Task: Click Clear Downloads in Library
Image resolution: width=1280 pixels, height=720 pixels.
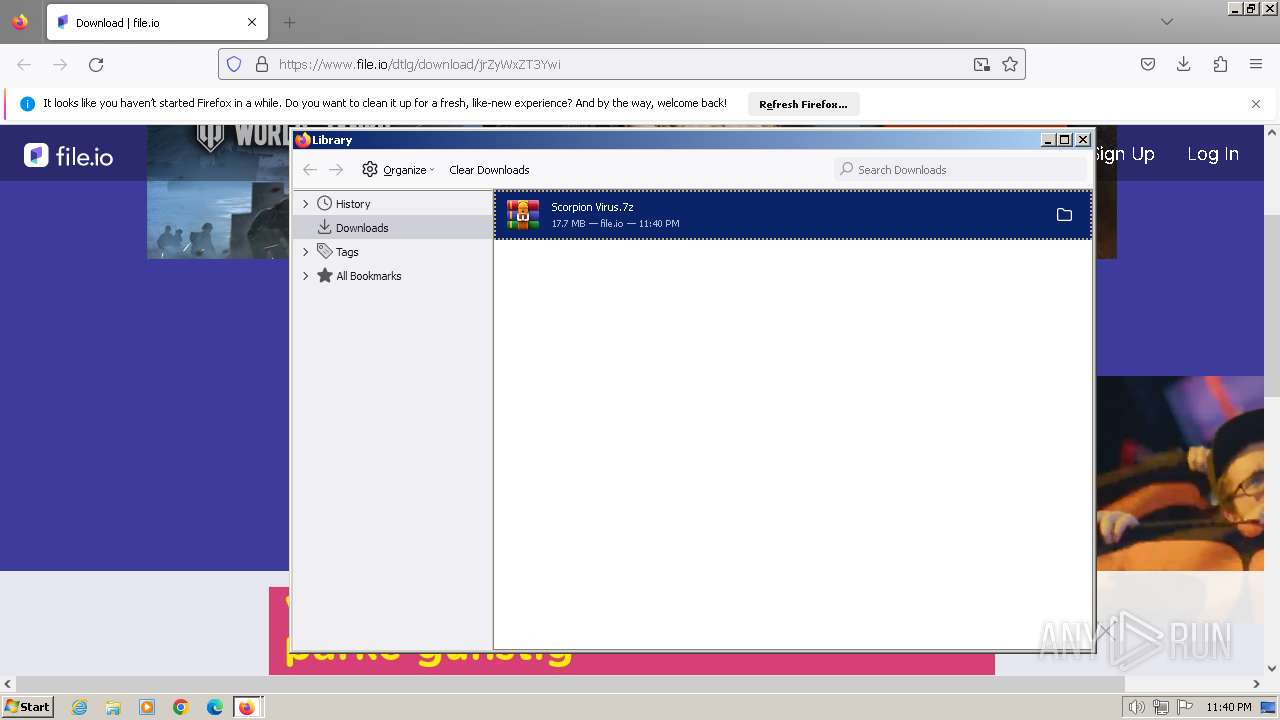Action: pyautogui.click(x=489, y=170)
